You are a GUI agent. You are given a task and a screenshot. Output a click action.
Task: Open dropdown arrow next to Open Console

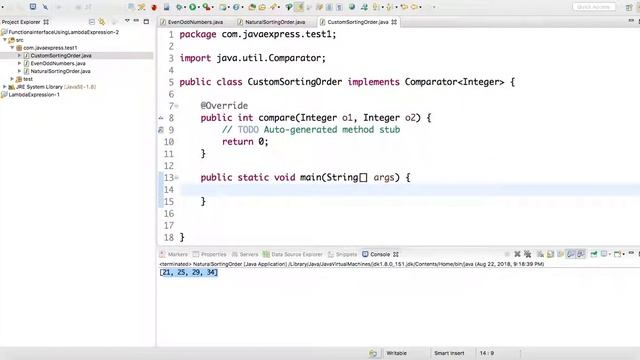point(624,255)
